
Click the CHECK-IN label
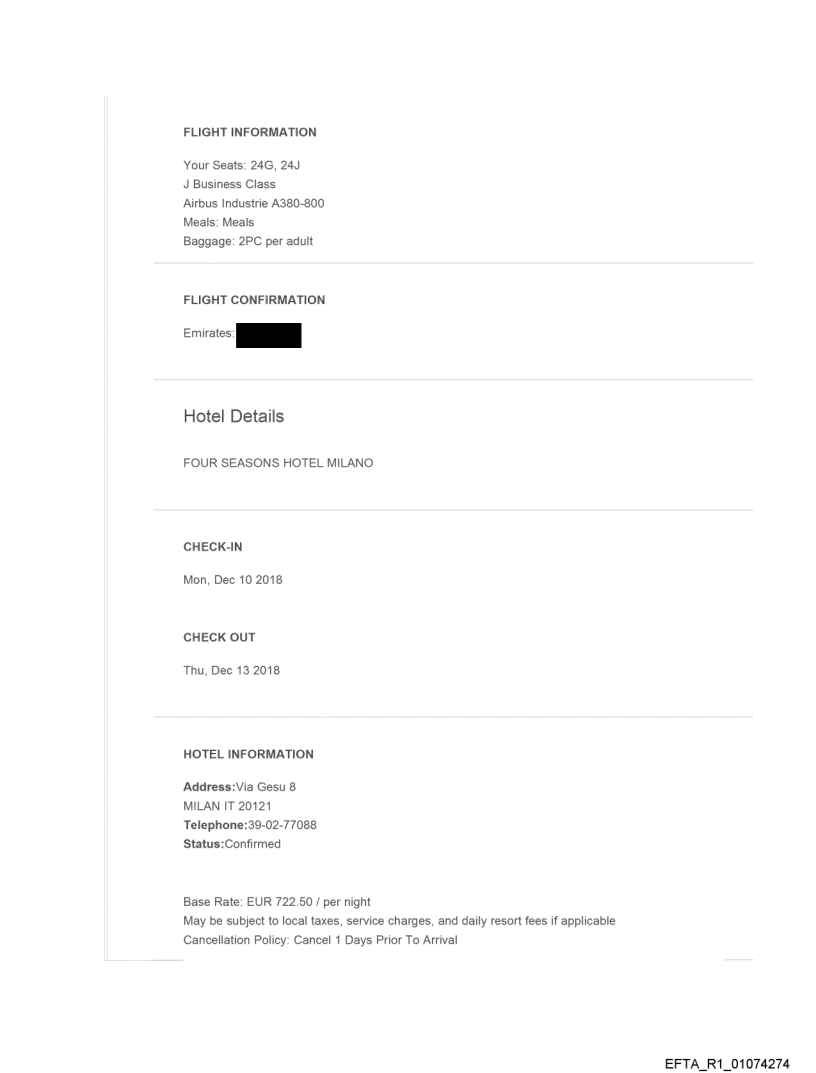coord(212,547)
